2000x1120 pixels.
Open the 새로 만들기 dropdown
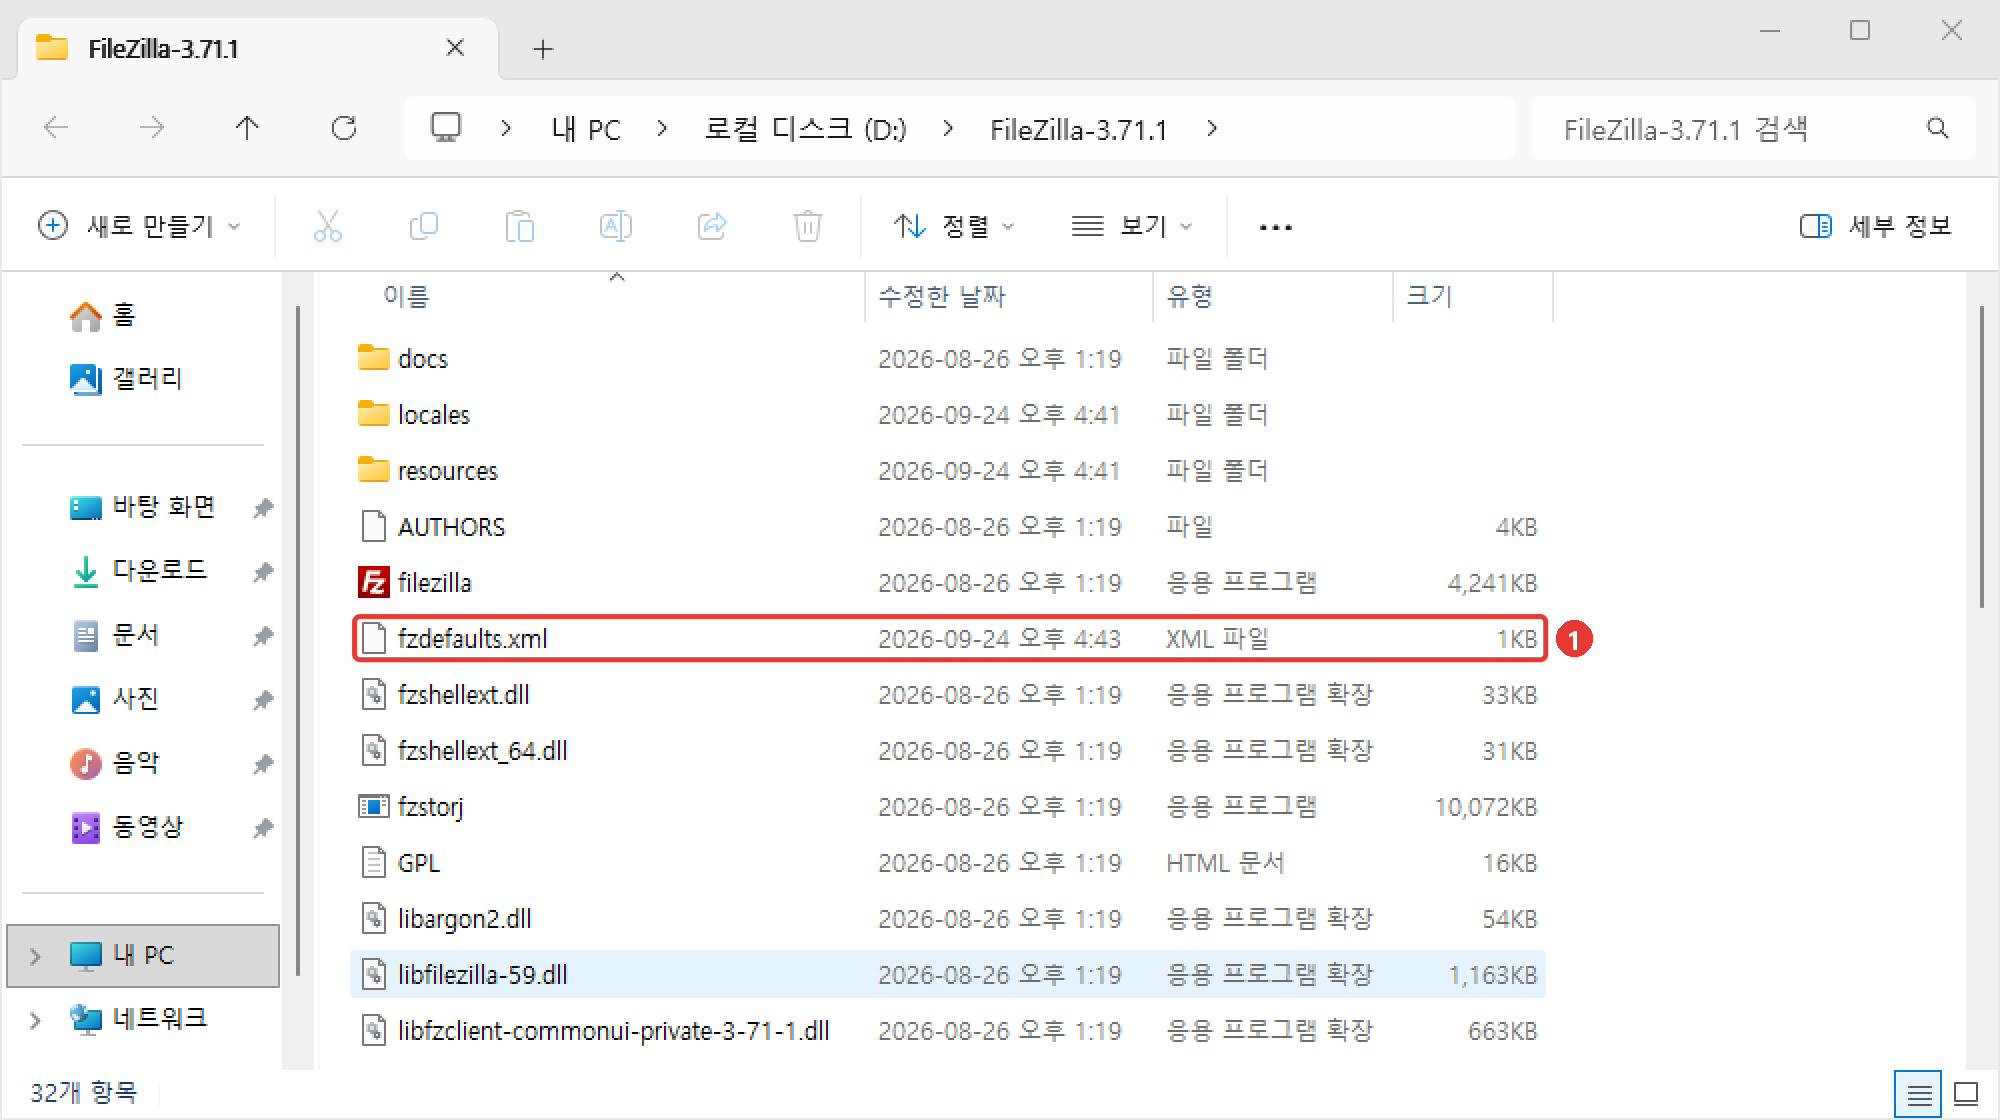click(x=139, y=226)
